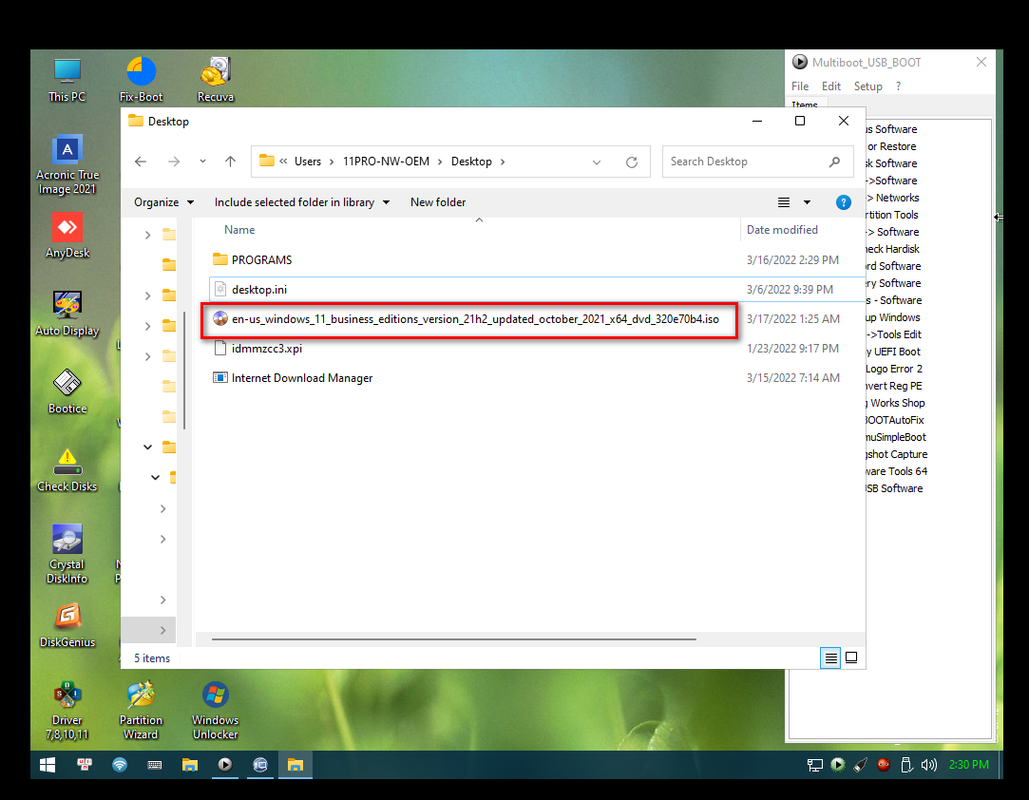Click the change view layout button

[x=784, y=202]
